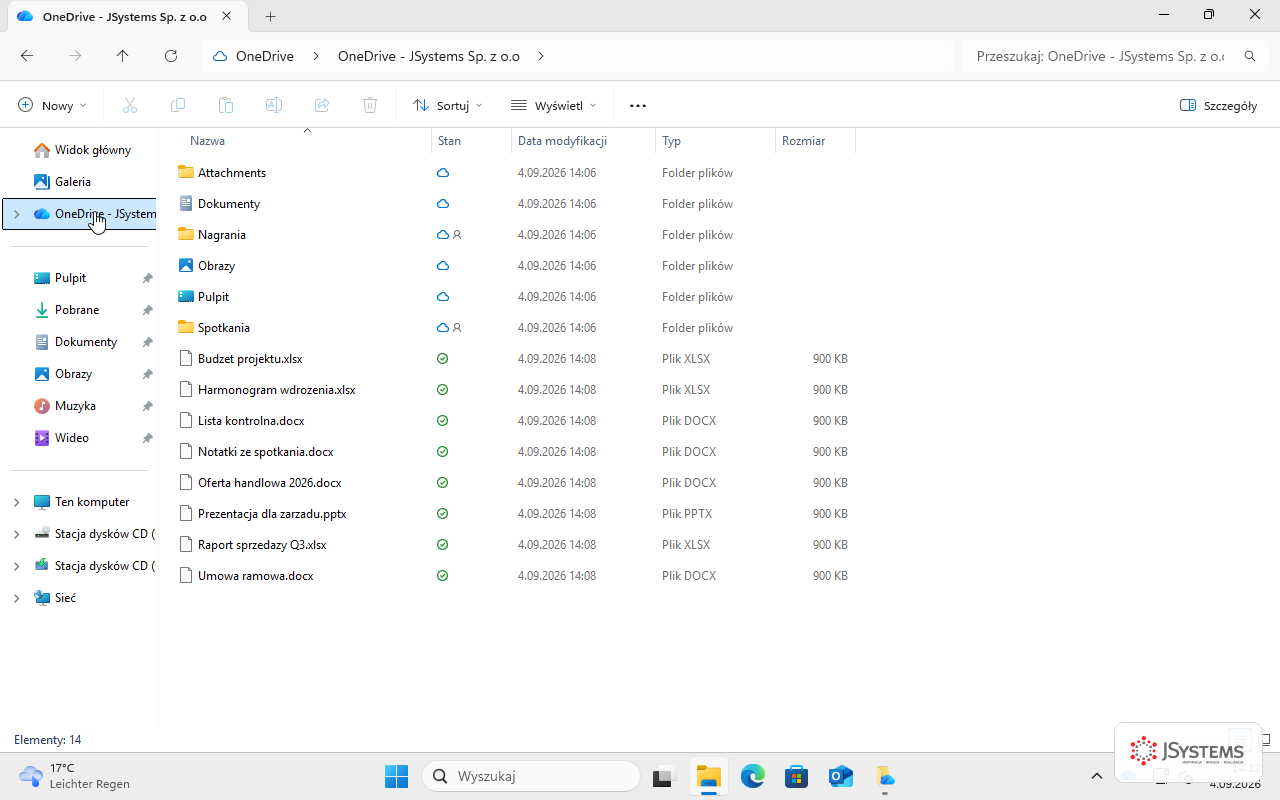Select Prezentacja dla zarzadu.pptx

(272, 514)
